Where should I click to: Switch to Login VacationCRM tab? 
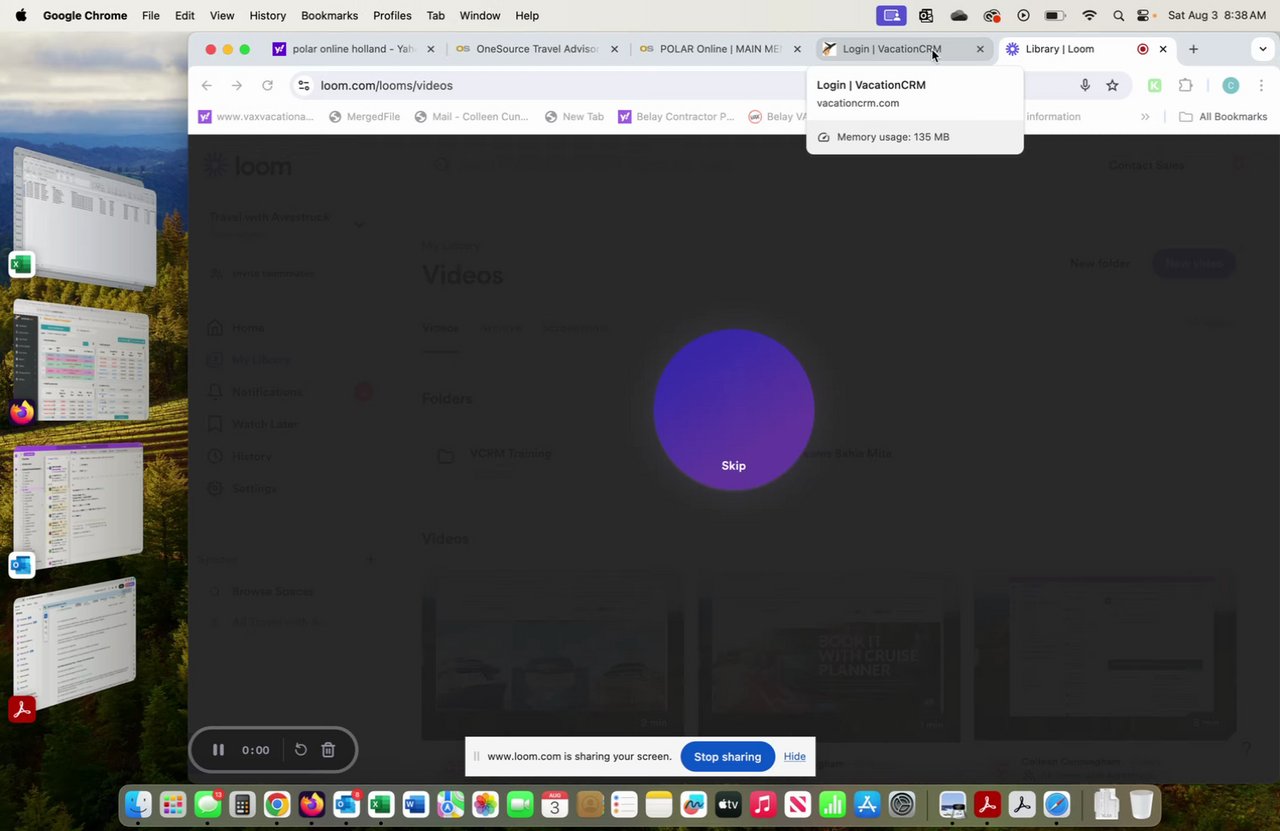coord(902,49)
